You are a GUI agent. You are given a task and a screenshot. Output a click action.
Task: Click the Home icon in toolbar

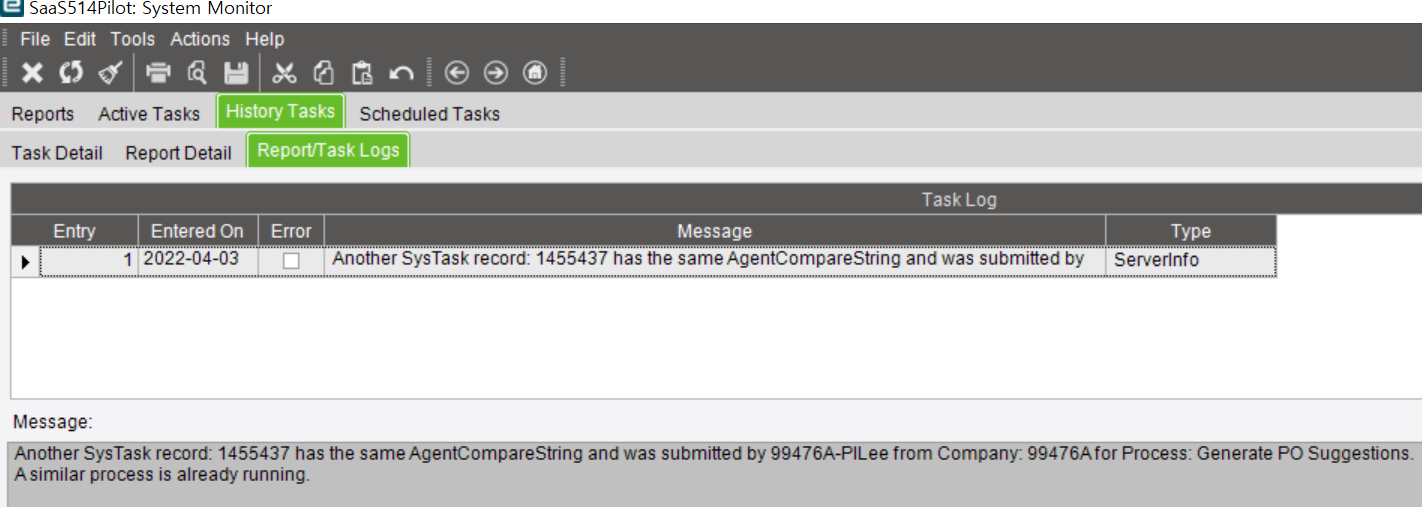[x=535, y=72]
